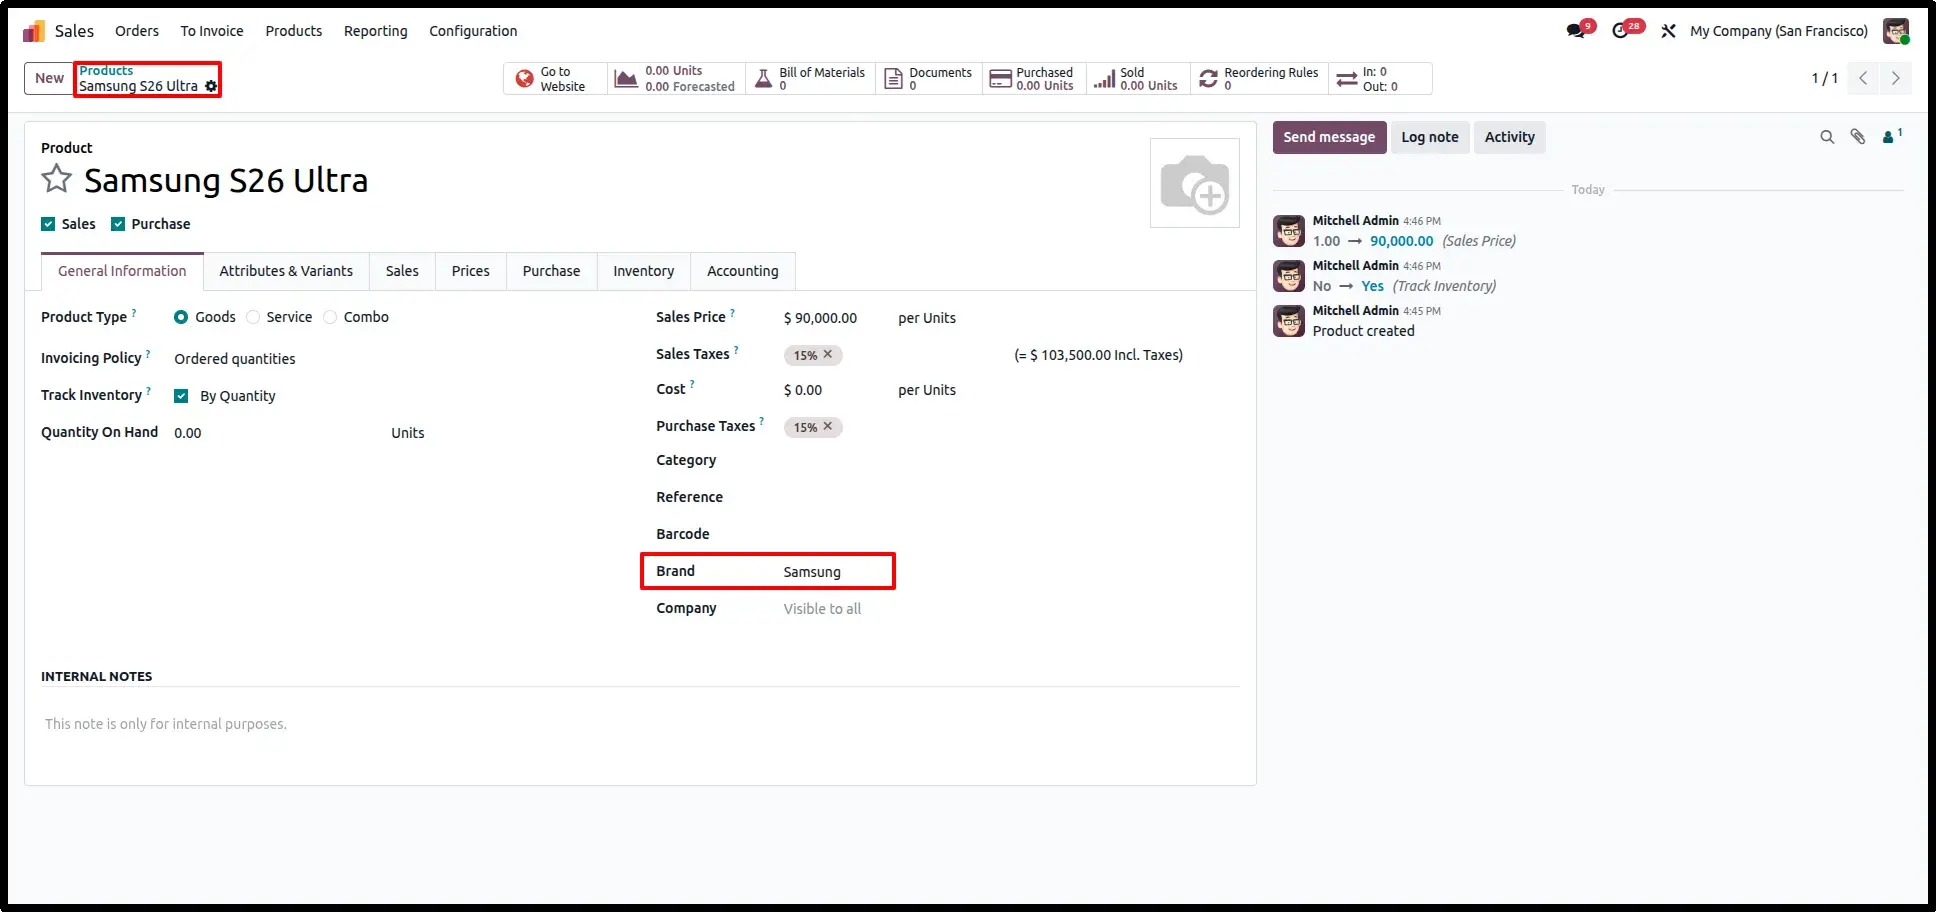The width and height of the screenshot is (1938, 912).
Task: Toggle the Sales checkbox
Action: click(48, 224)
